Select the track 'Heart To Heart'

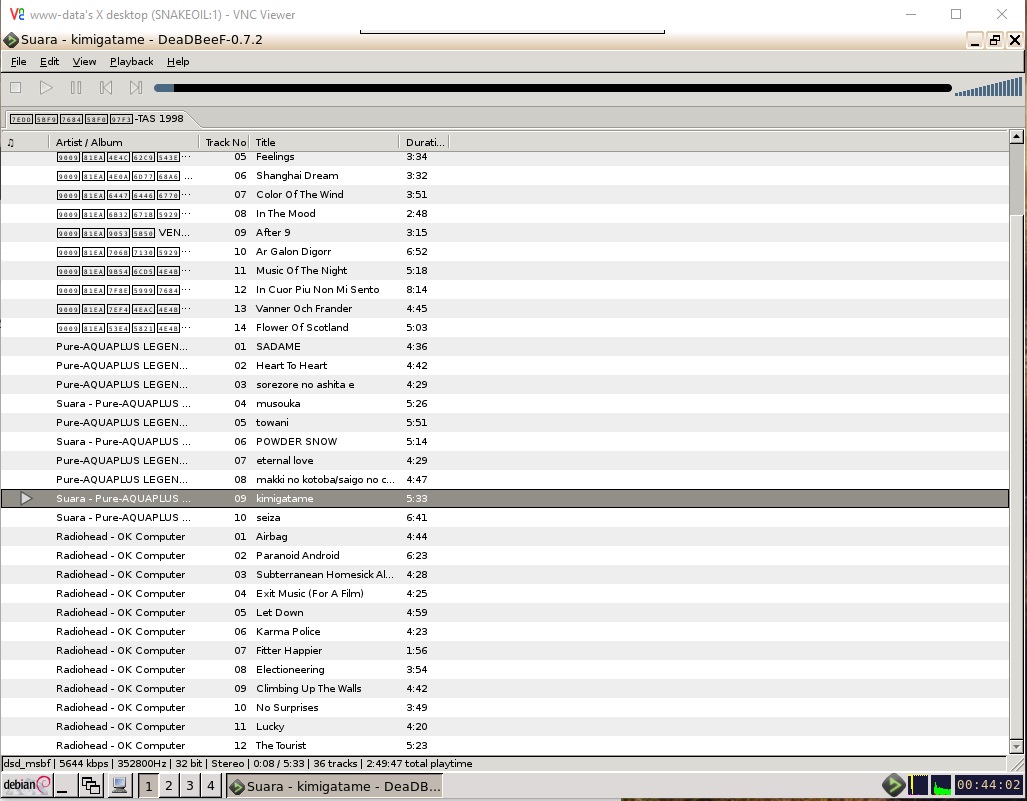point(504,365)
